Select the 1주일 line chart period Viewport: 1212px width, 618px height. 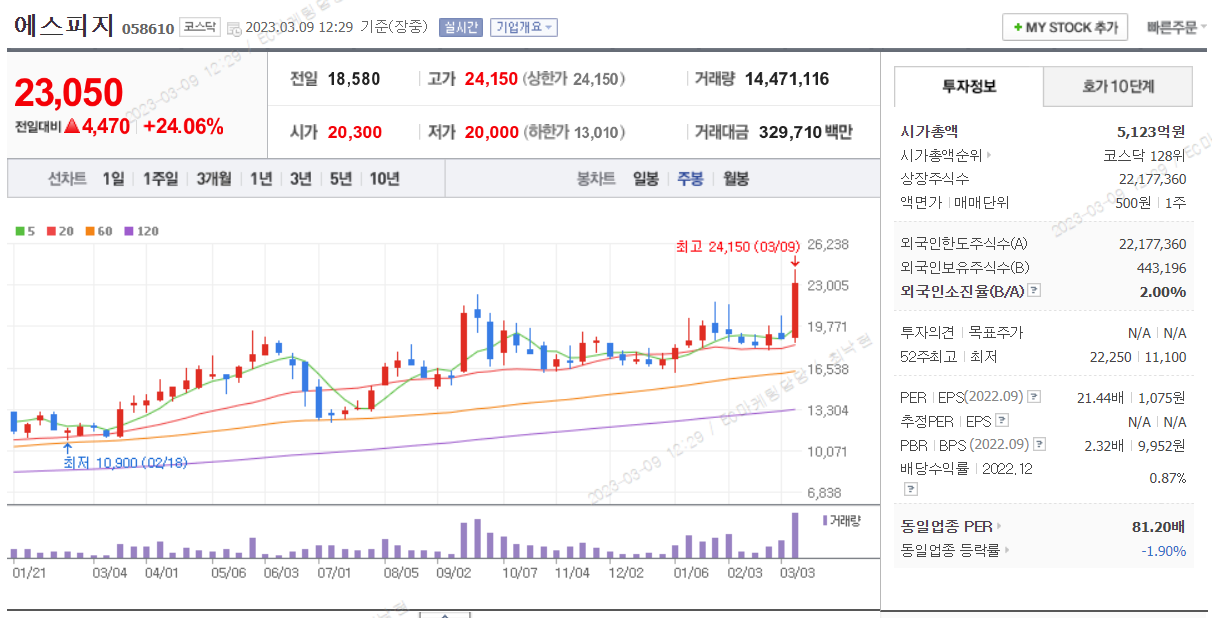pos(160,179)
